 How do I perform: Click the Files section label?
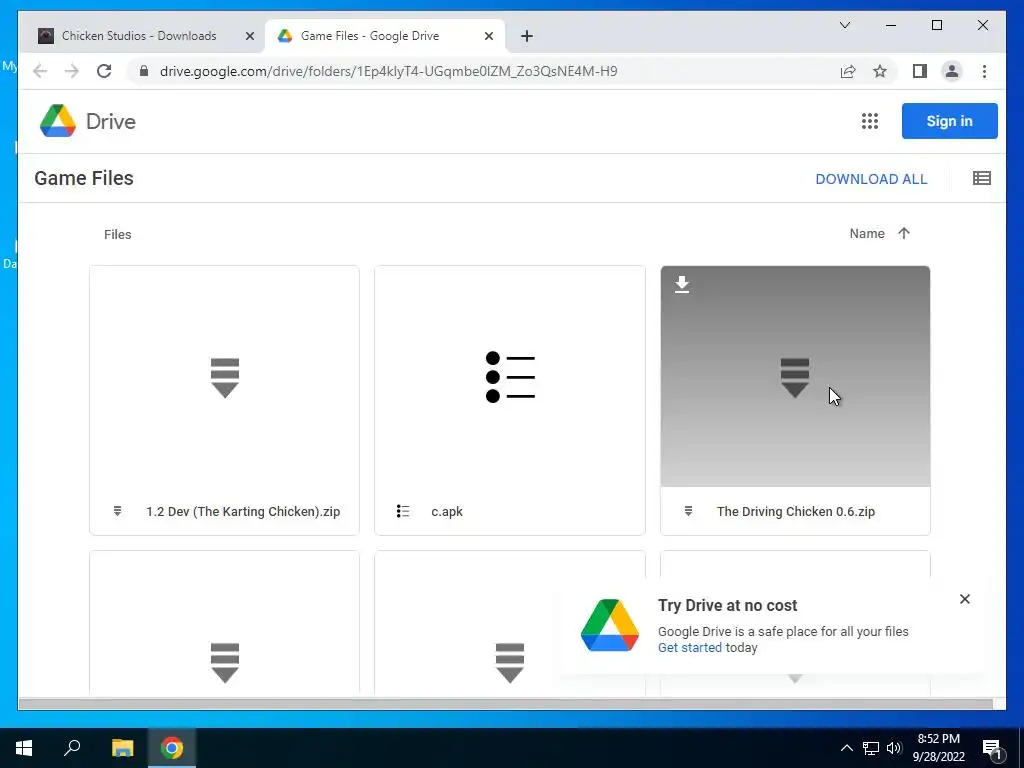point(118,234)
